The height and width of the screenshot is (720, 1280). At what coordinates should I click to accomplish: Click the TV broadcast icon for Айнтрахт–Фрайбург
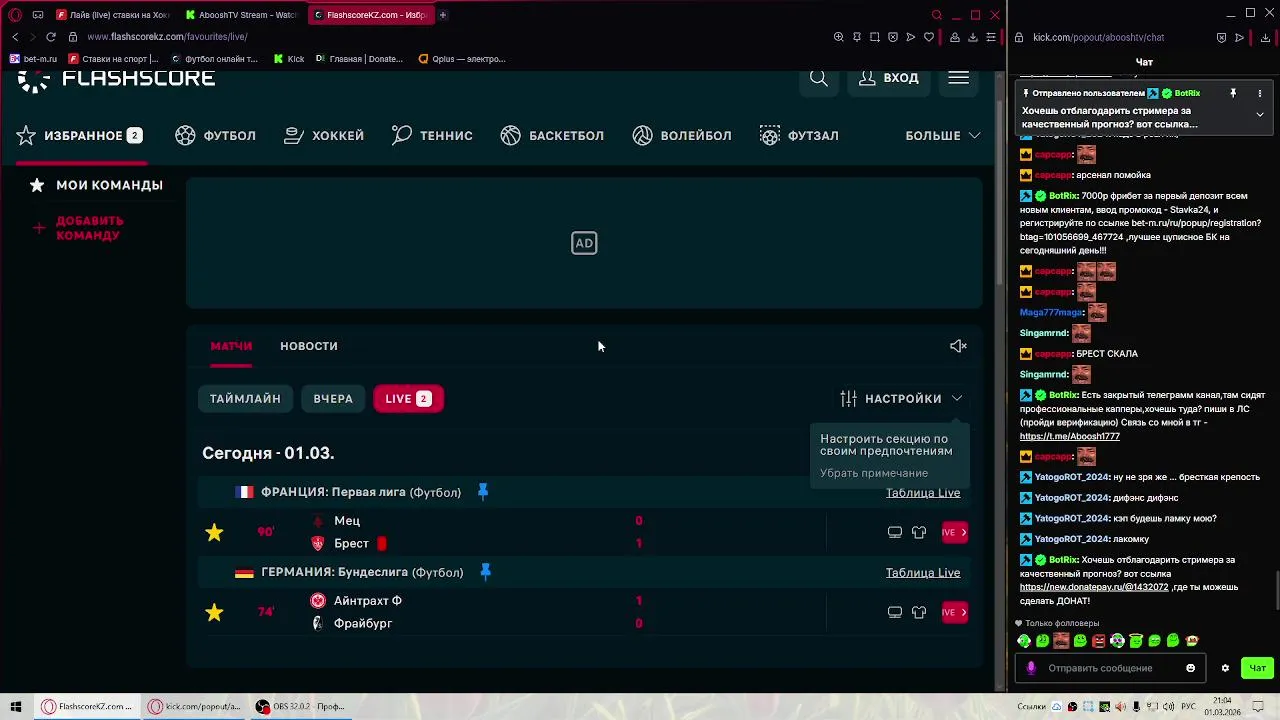pos(895,612)
